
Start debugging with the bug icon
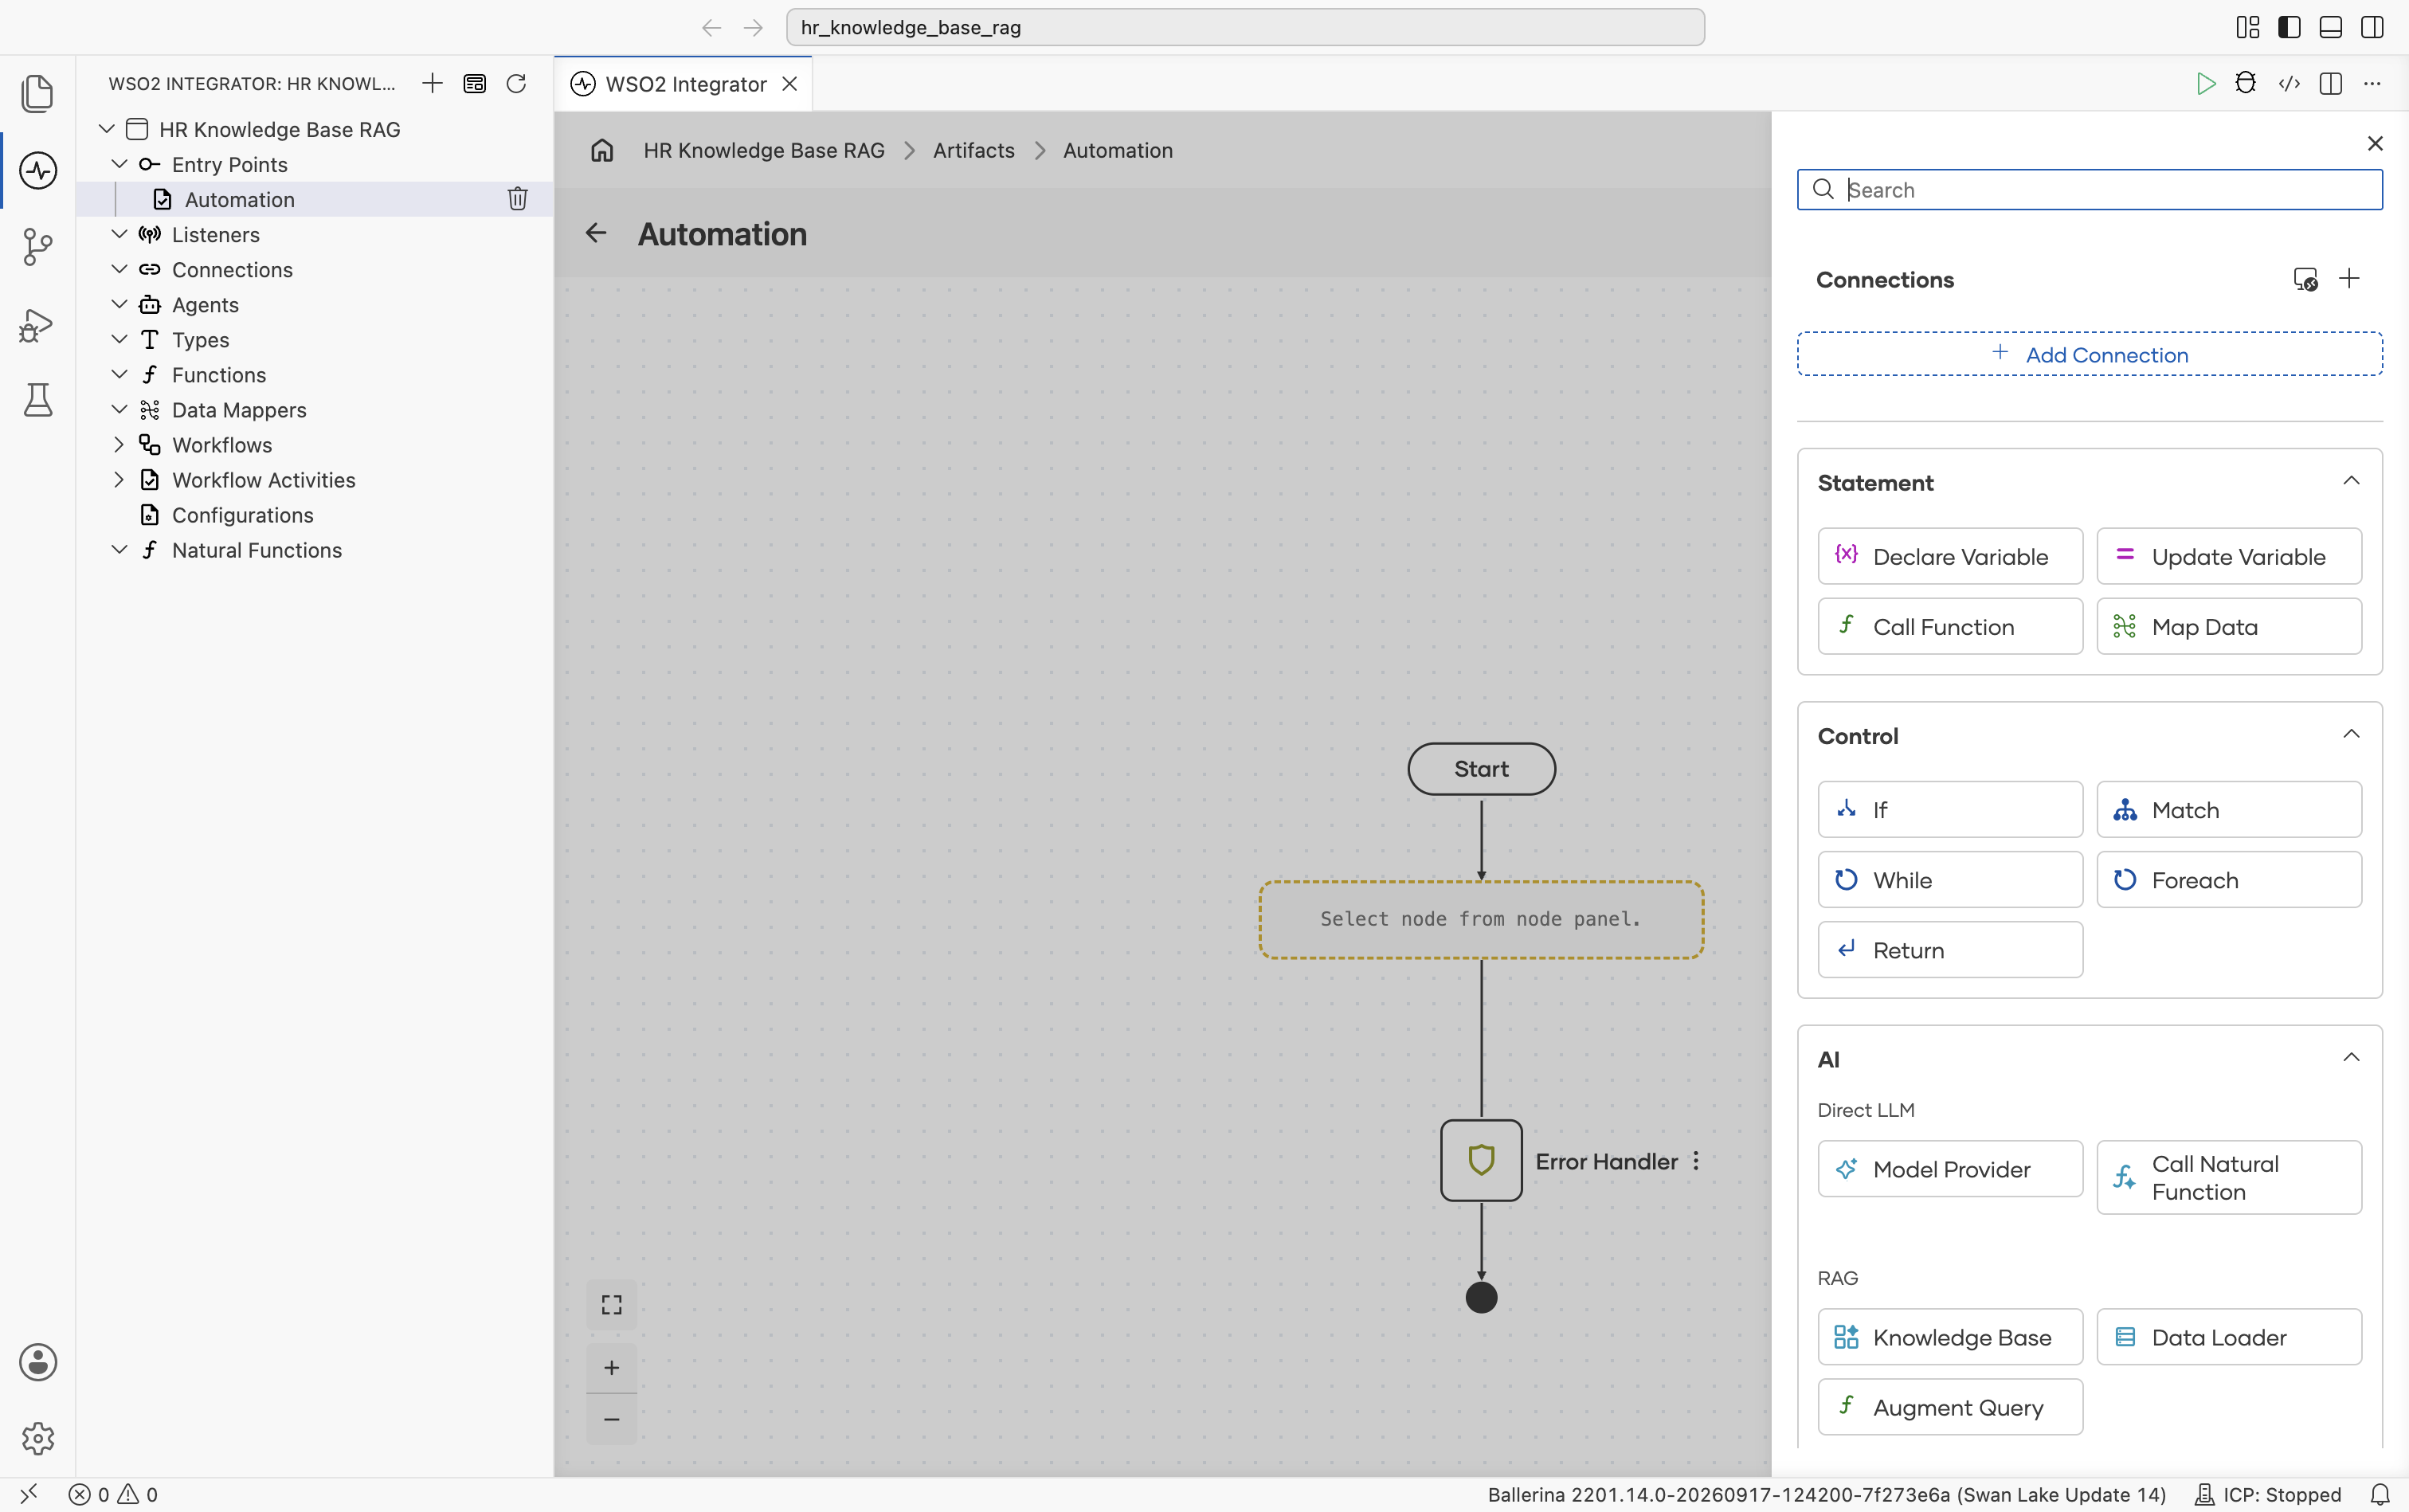pos(2246,84)
